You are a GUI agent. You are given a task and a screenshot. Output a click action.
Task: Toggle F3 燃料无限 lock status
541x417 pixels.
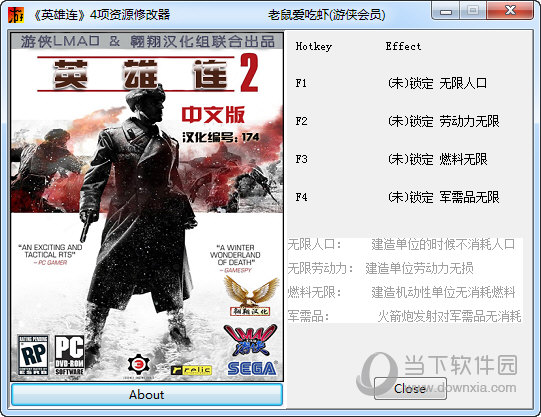pos(437,159)
